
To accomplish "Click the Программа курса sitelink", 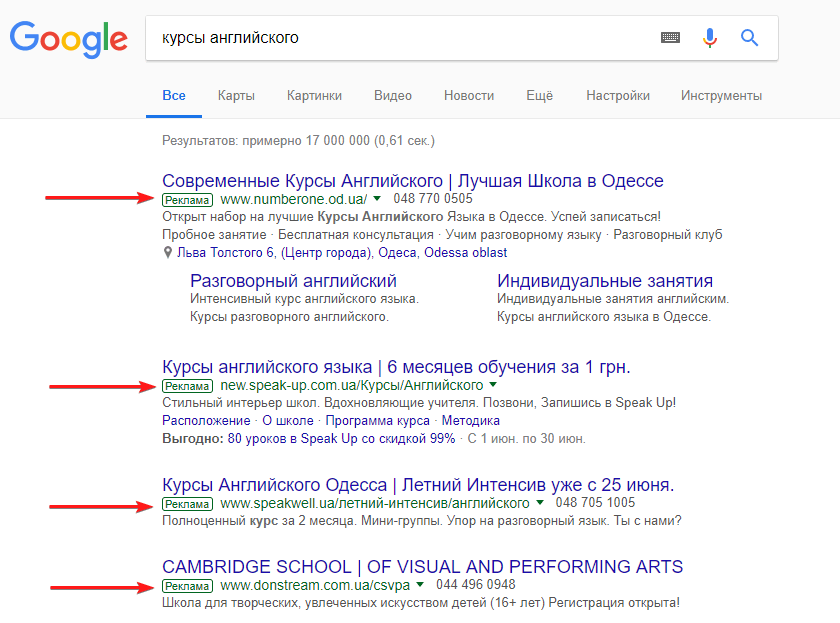I will [x=378, y=421].
